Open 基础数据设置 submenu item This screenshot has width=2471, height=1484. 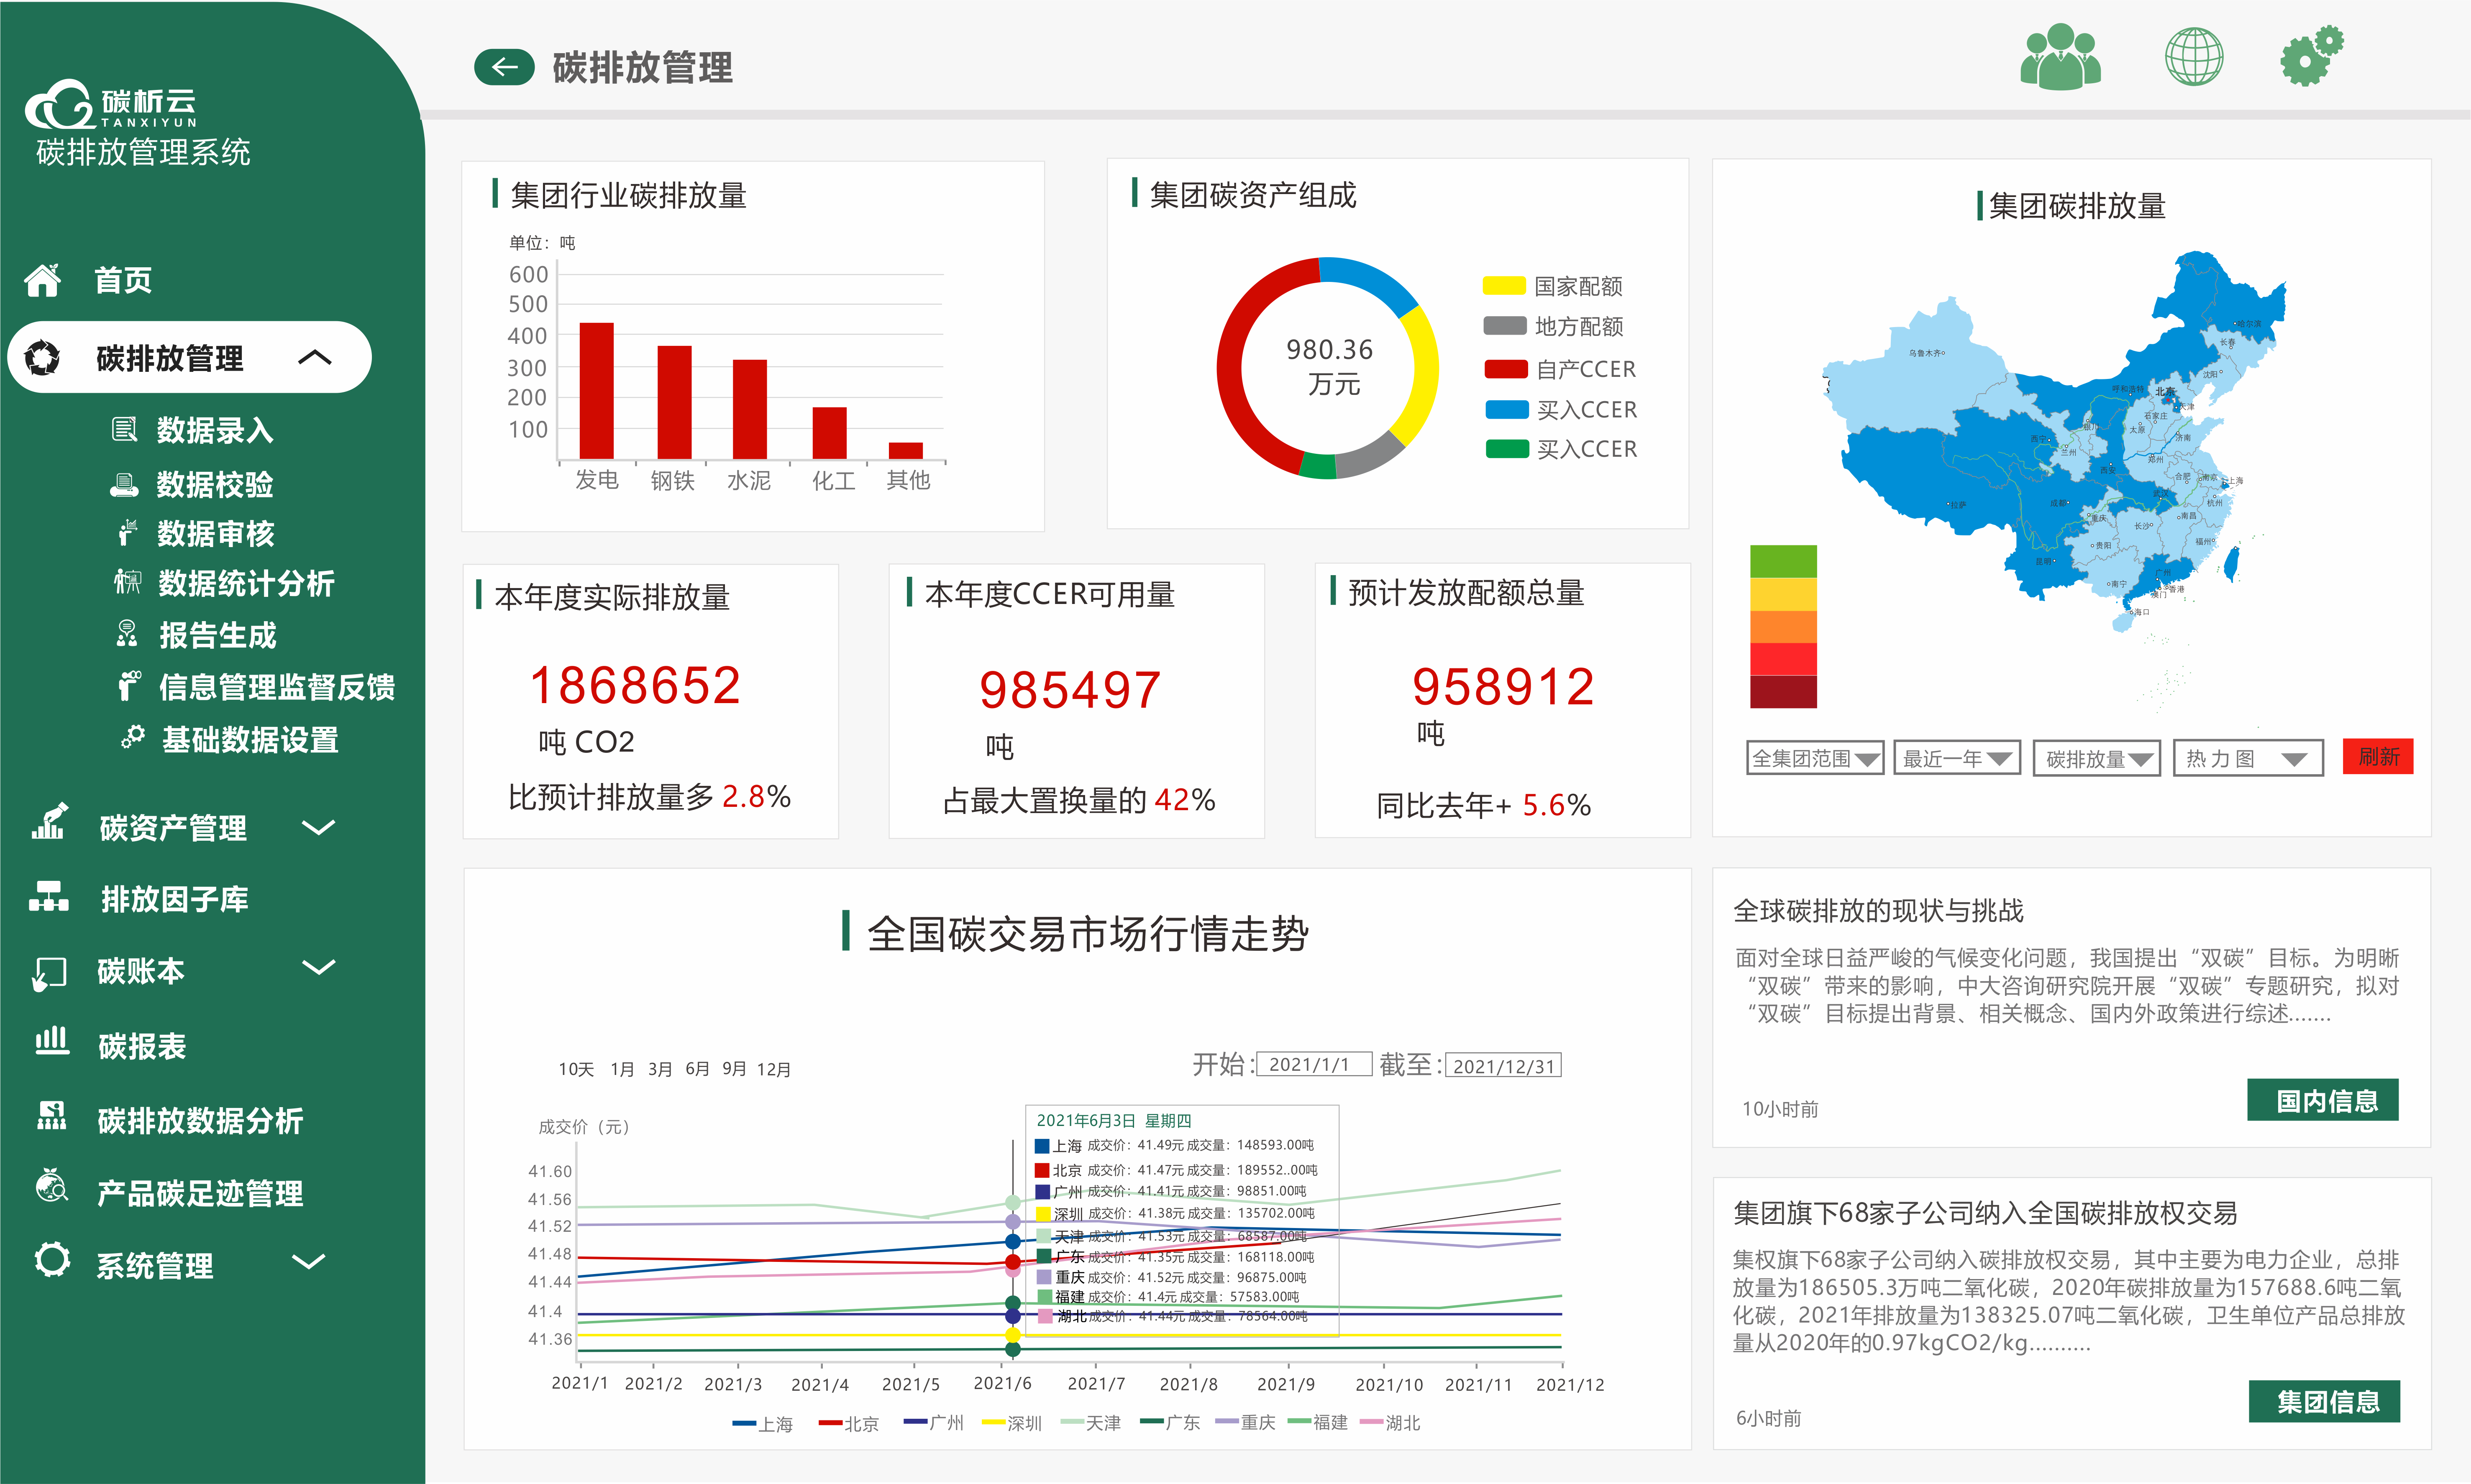pyautogui.click(x=250, y=740)
